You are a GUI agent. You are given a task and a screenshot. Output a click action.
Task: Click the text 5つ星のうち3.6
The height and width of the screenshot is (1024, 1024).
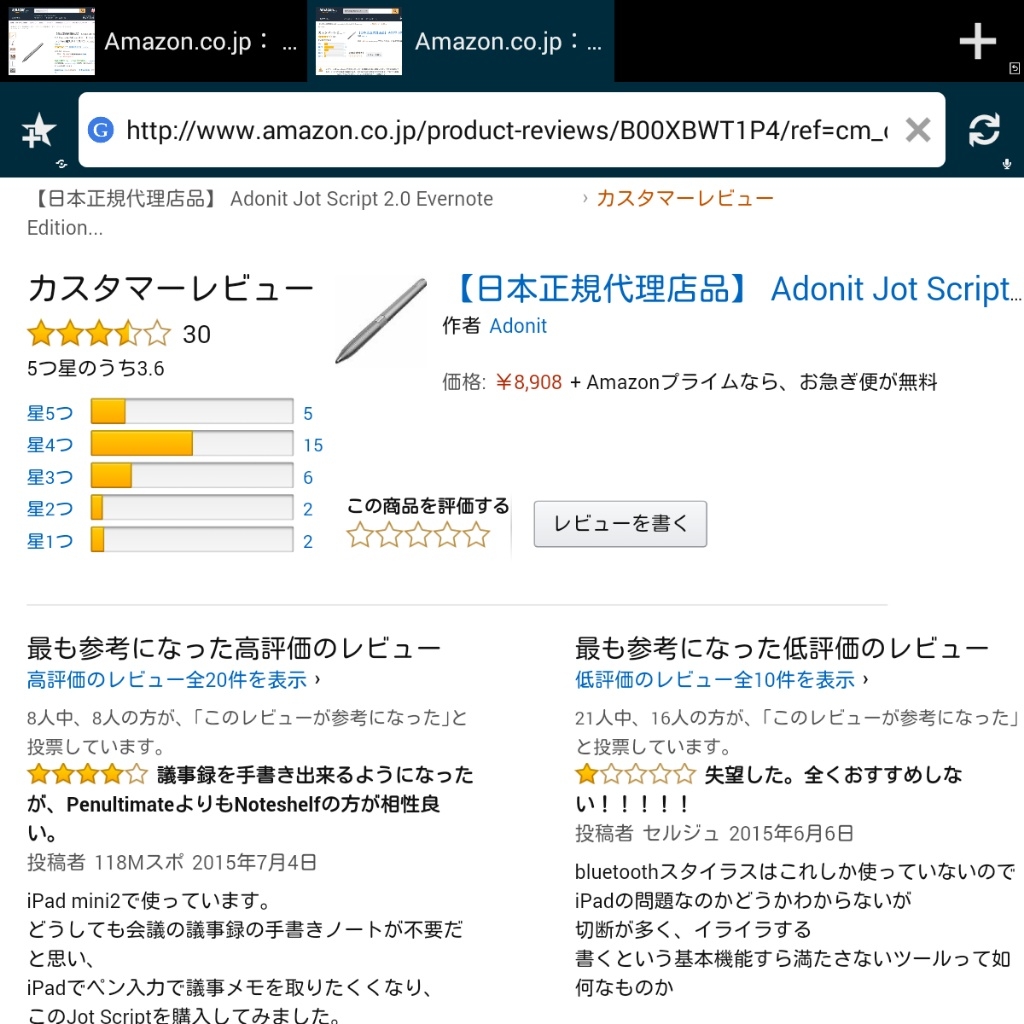(95, 368)
